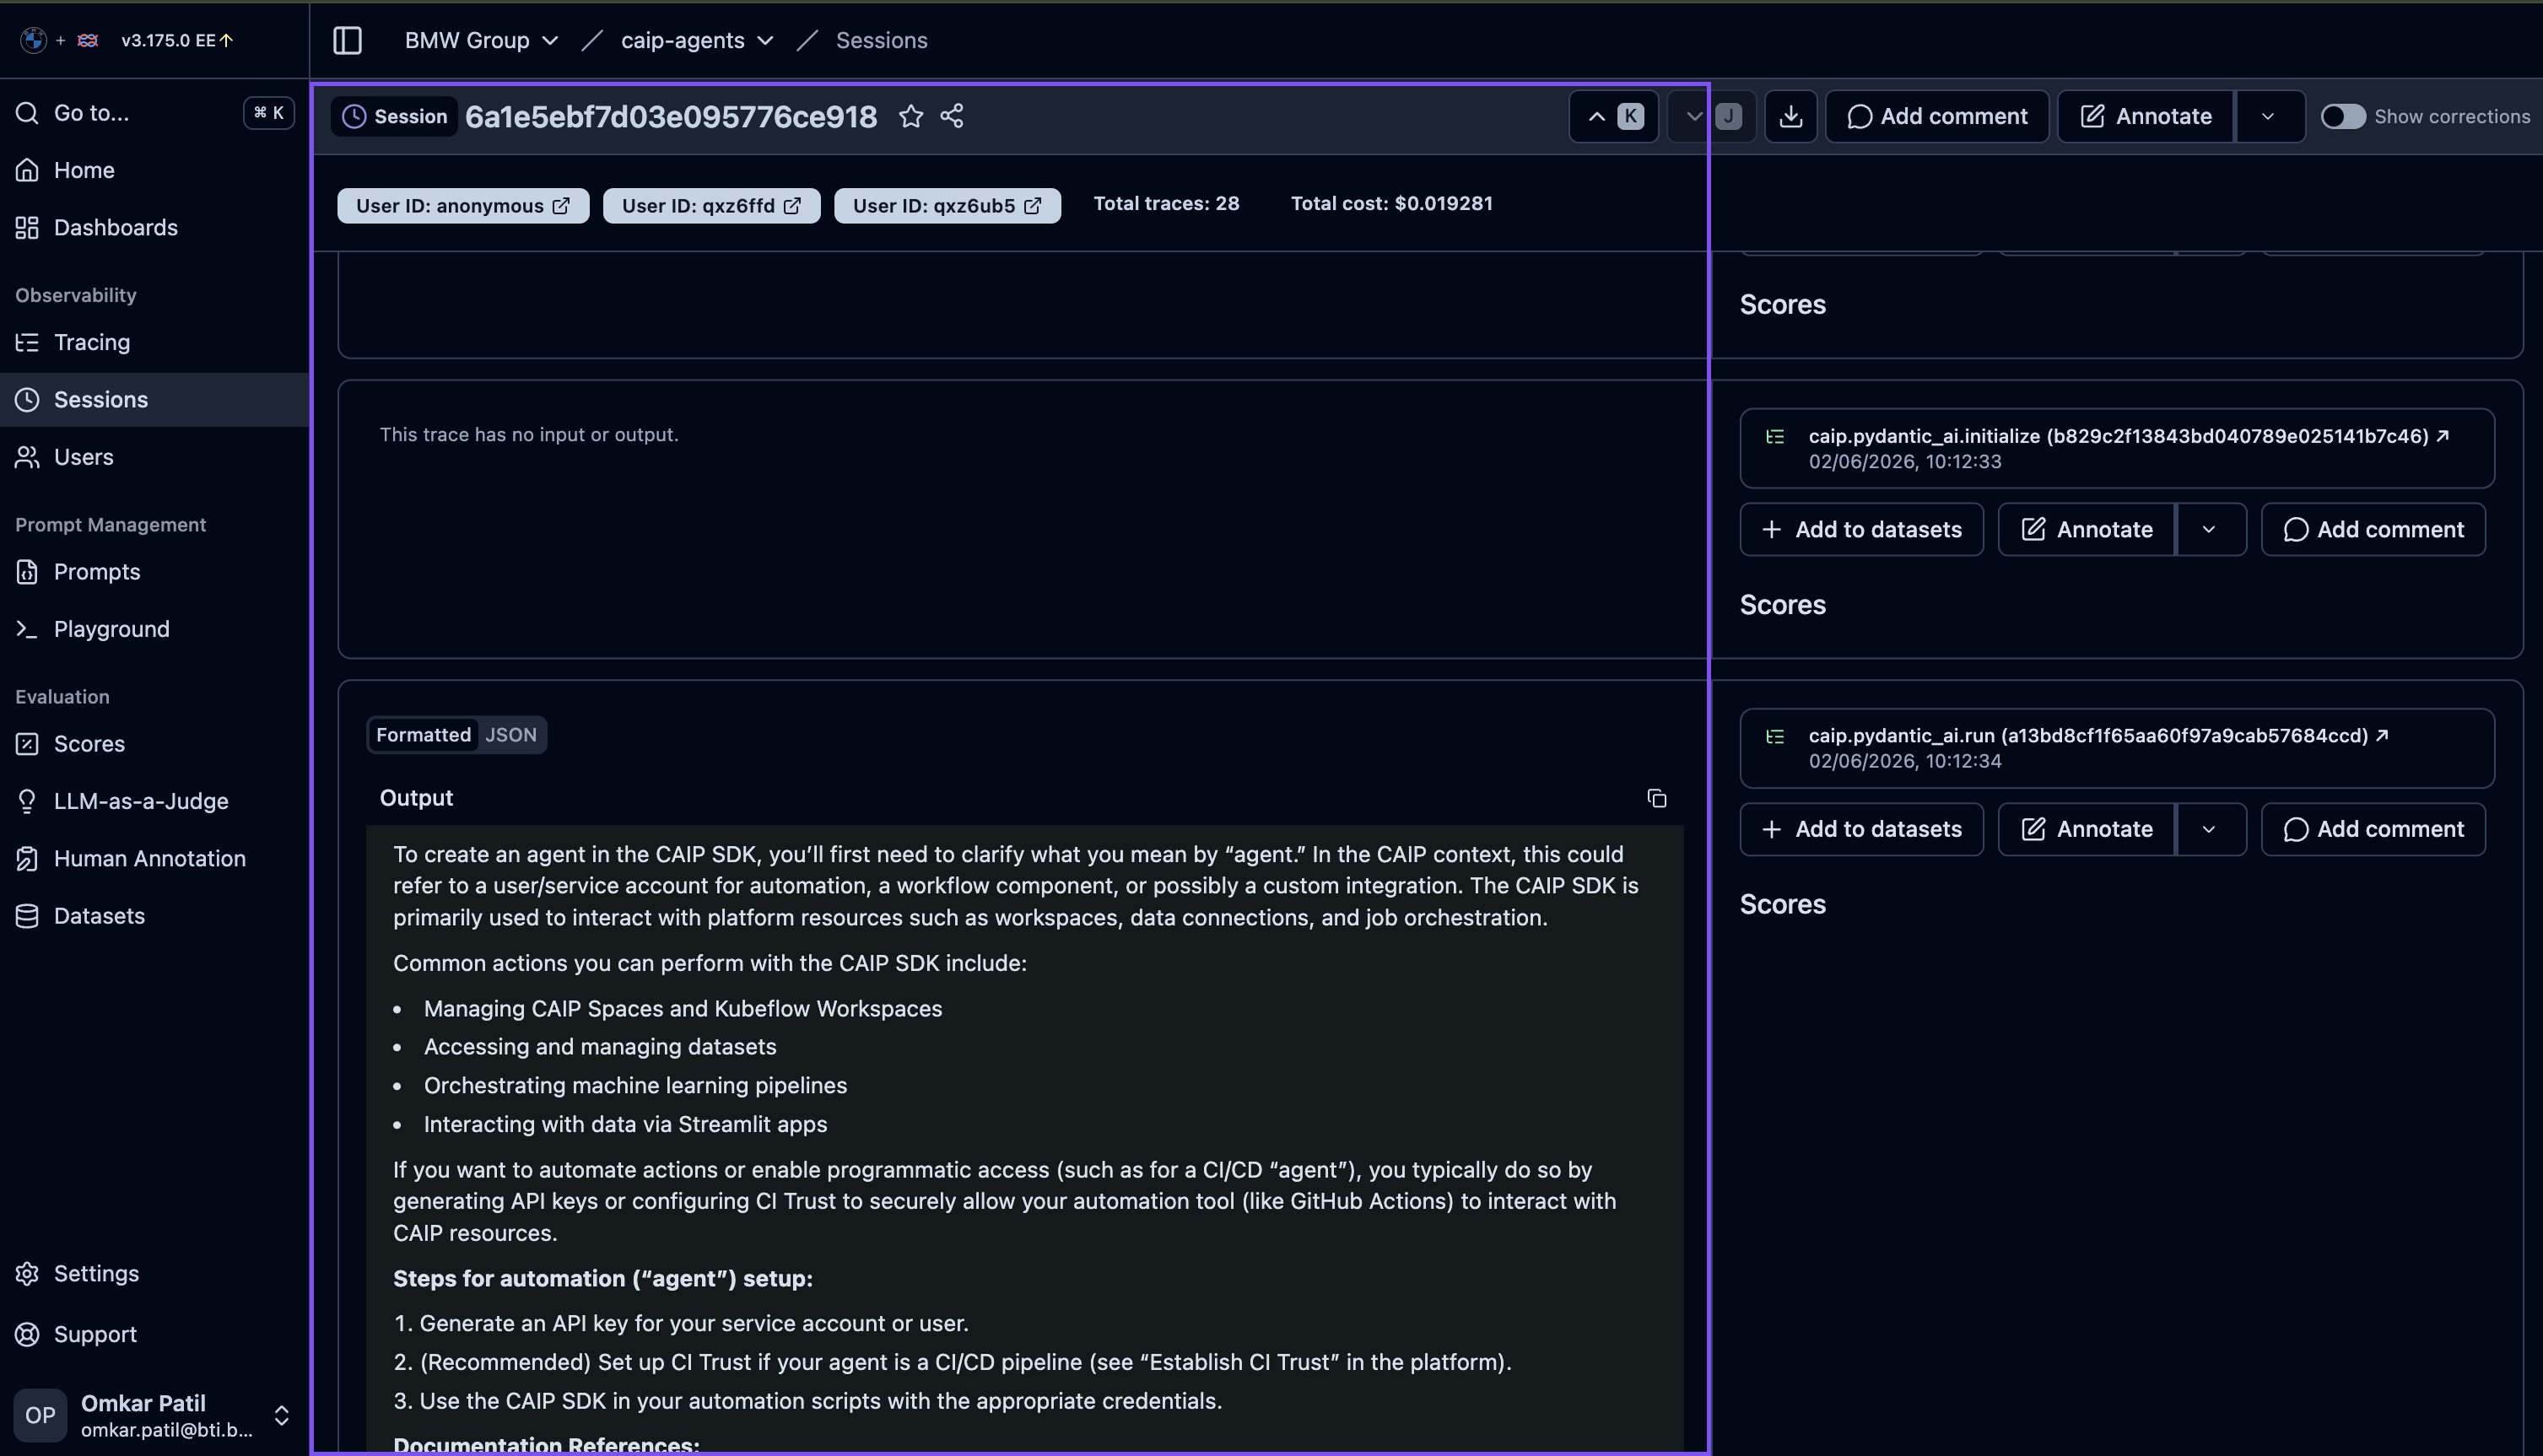Screen dimensions: 2543x1456
Task: Click the share session icon
Action: (x=952, y=116)
